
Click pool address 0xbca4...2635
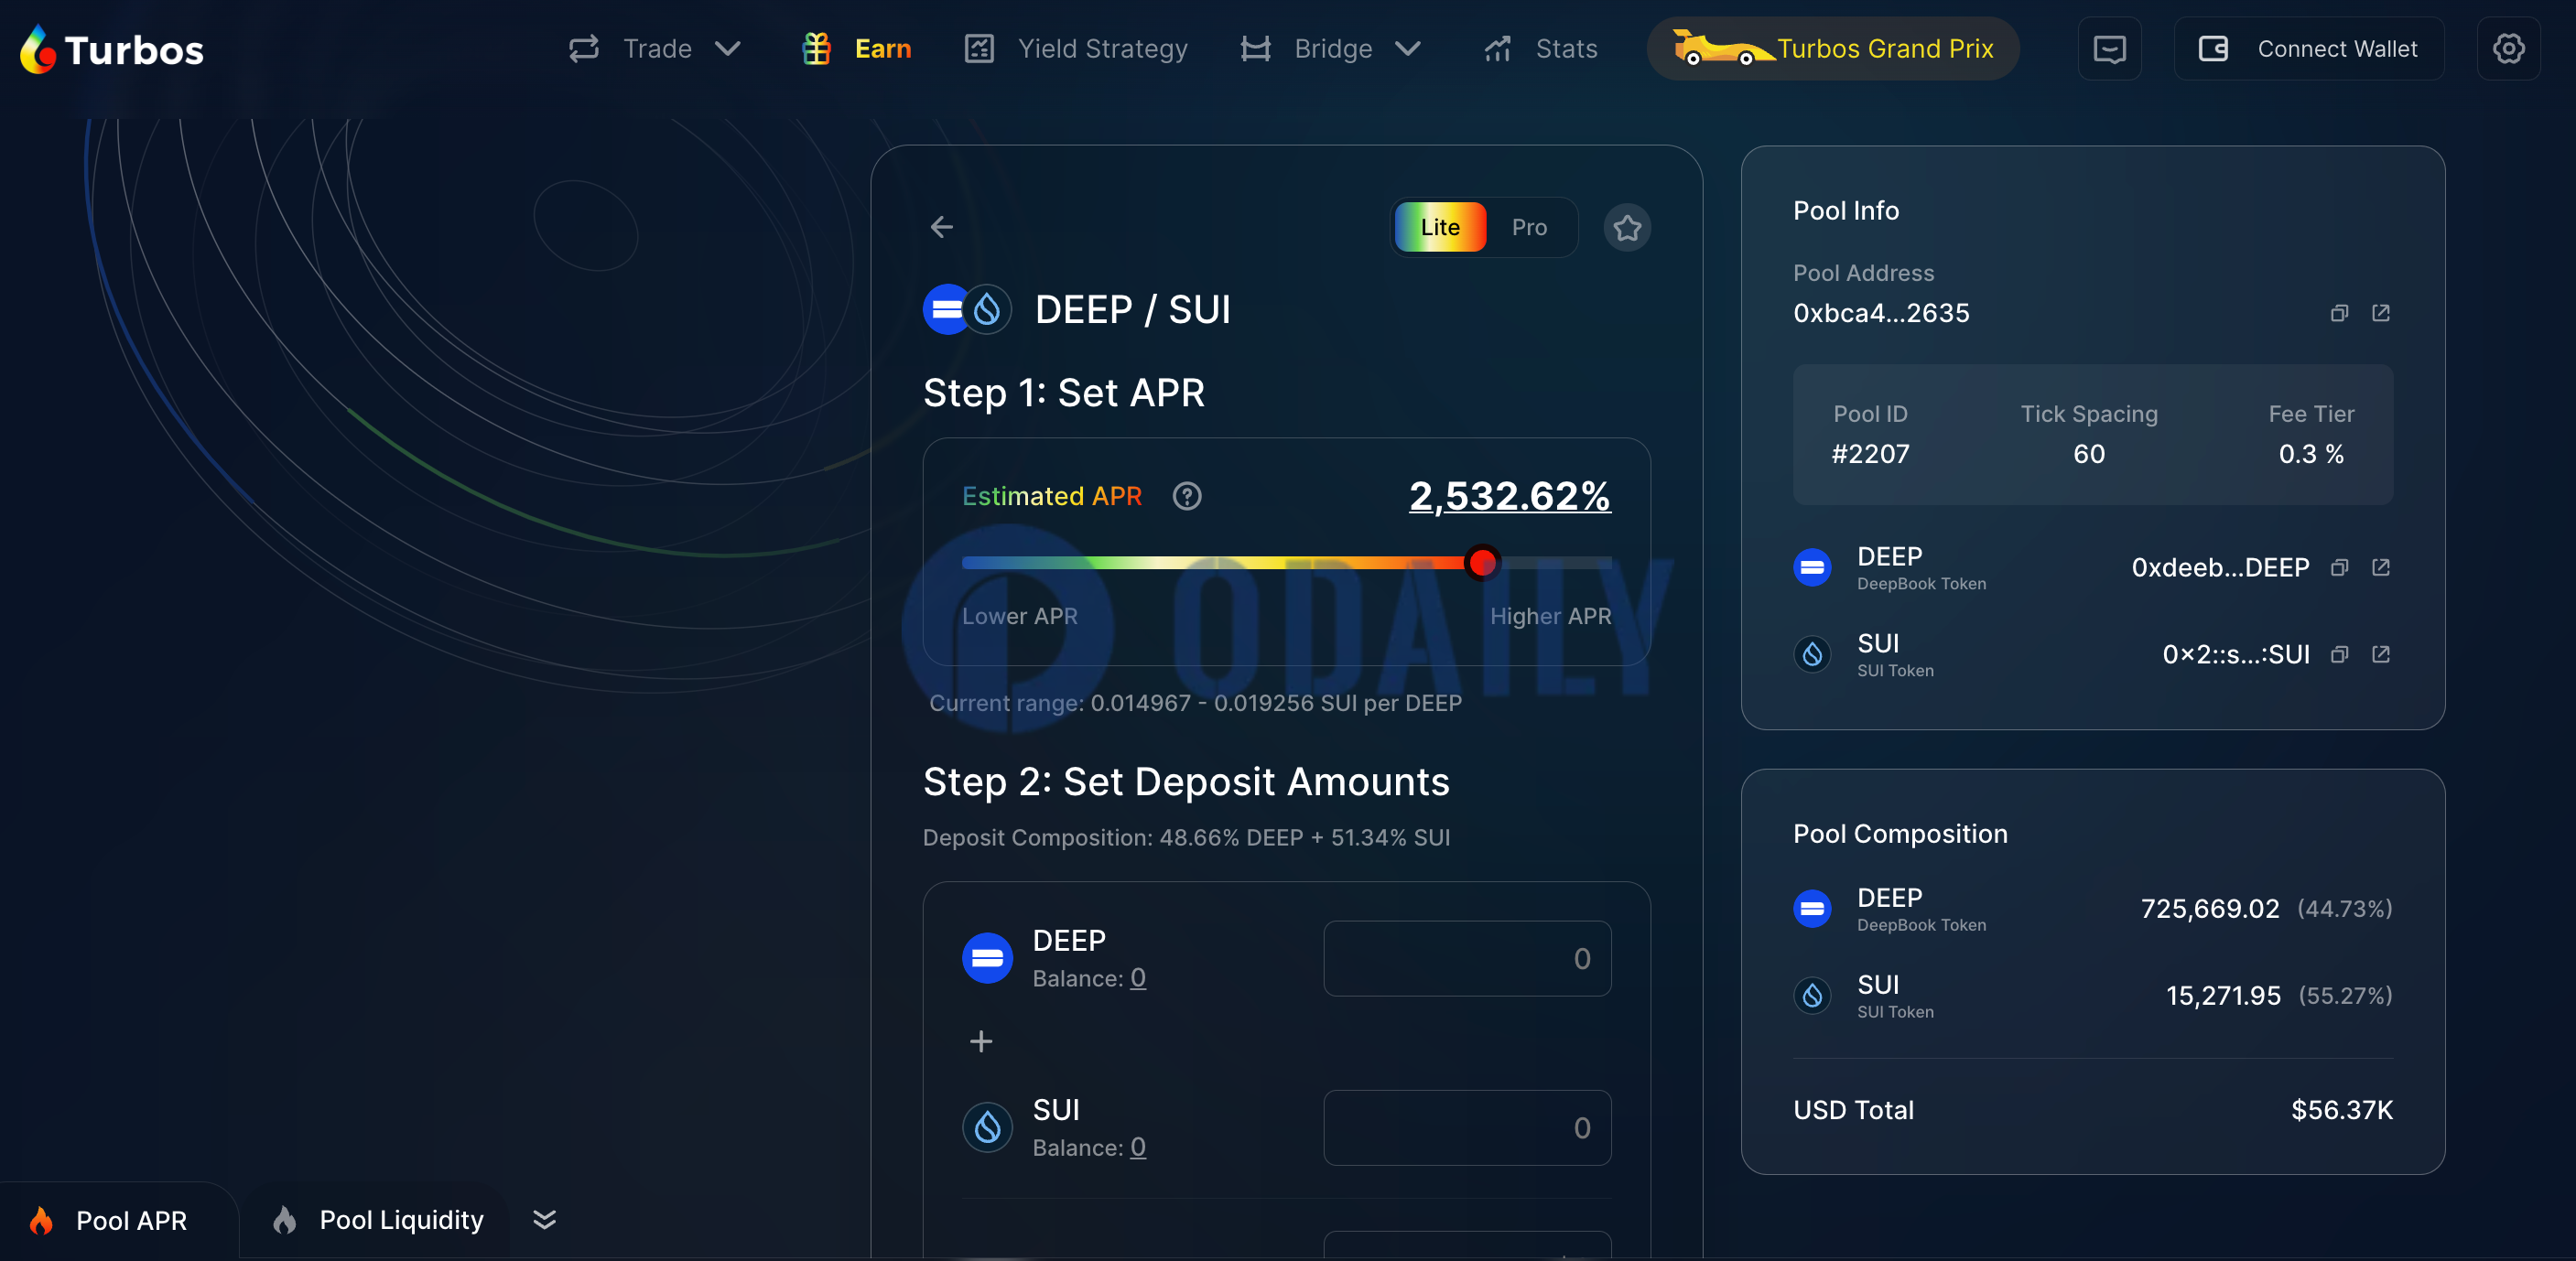point(1881,313)
